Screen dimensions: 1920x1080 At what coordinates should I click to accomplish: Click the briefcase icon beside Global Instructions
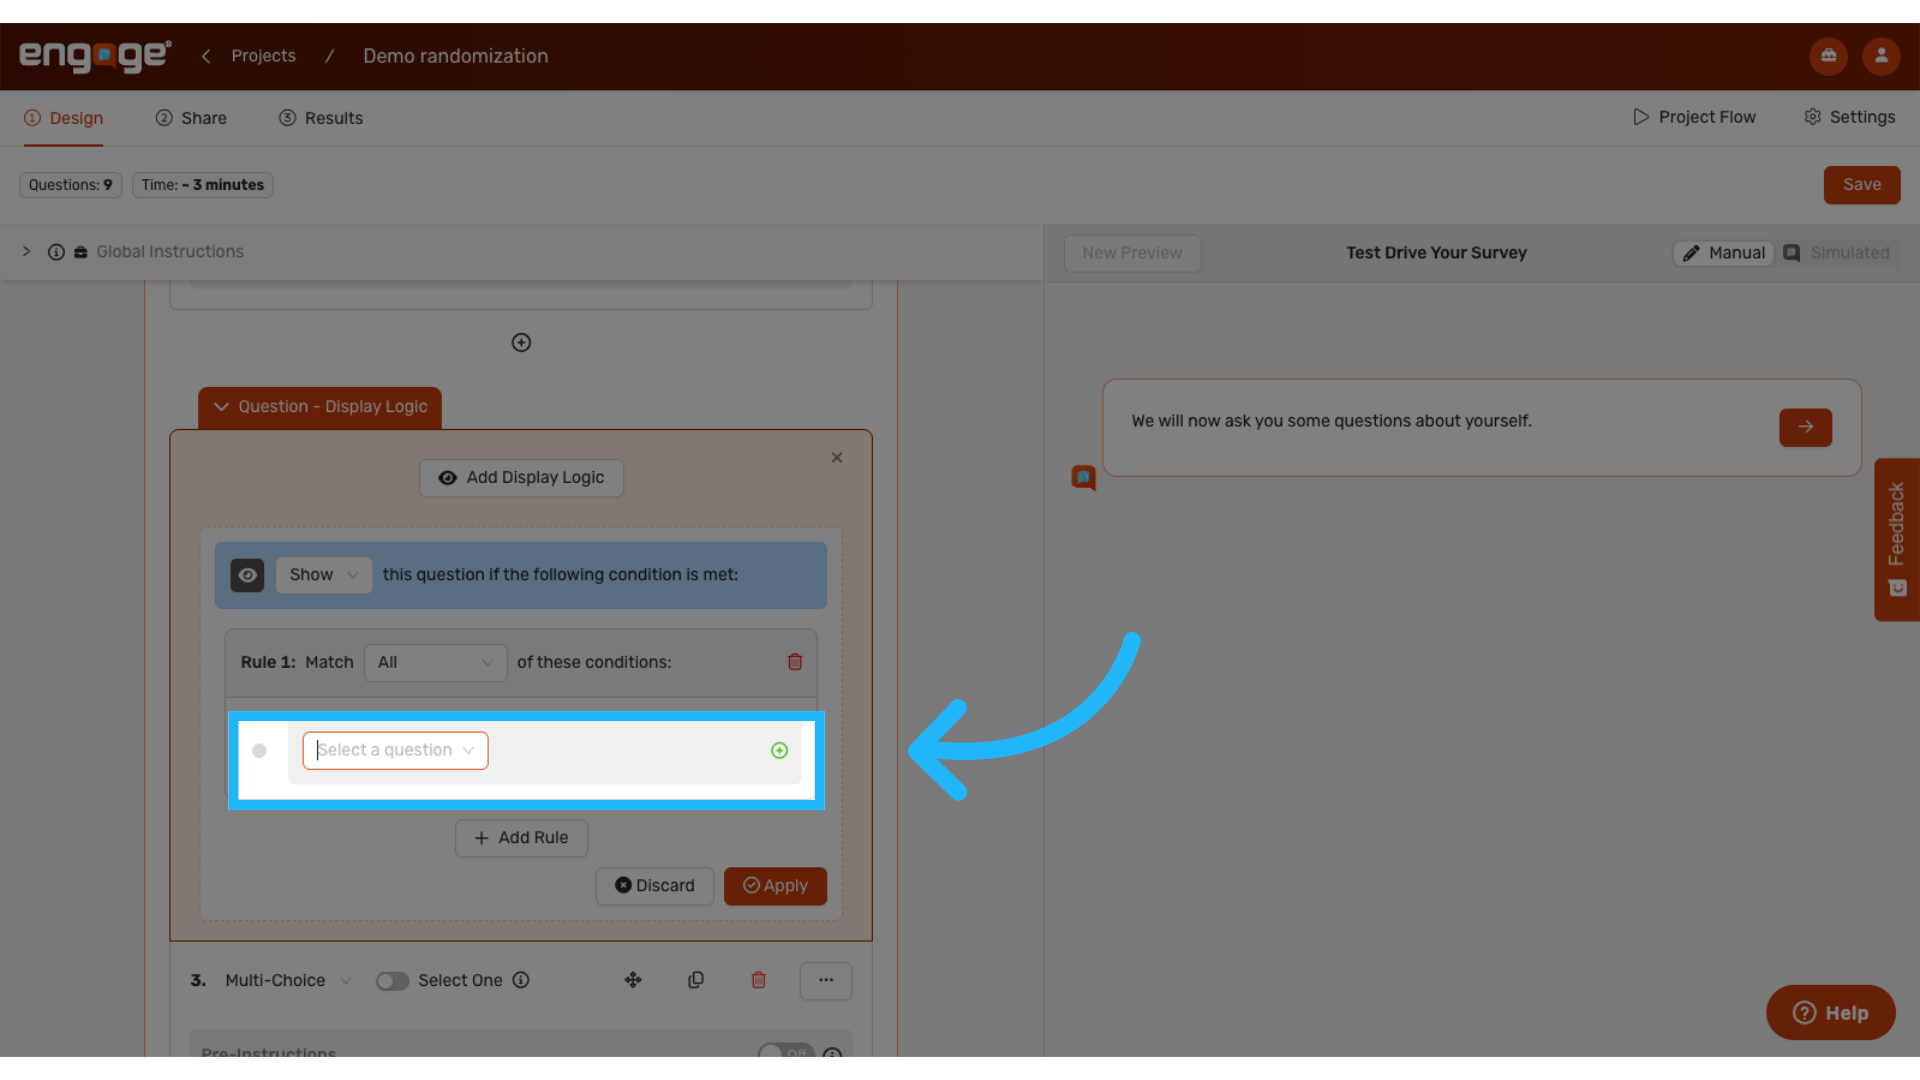[x=81, y=252]
